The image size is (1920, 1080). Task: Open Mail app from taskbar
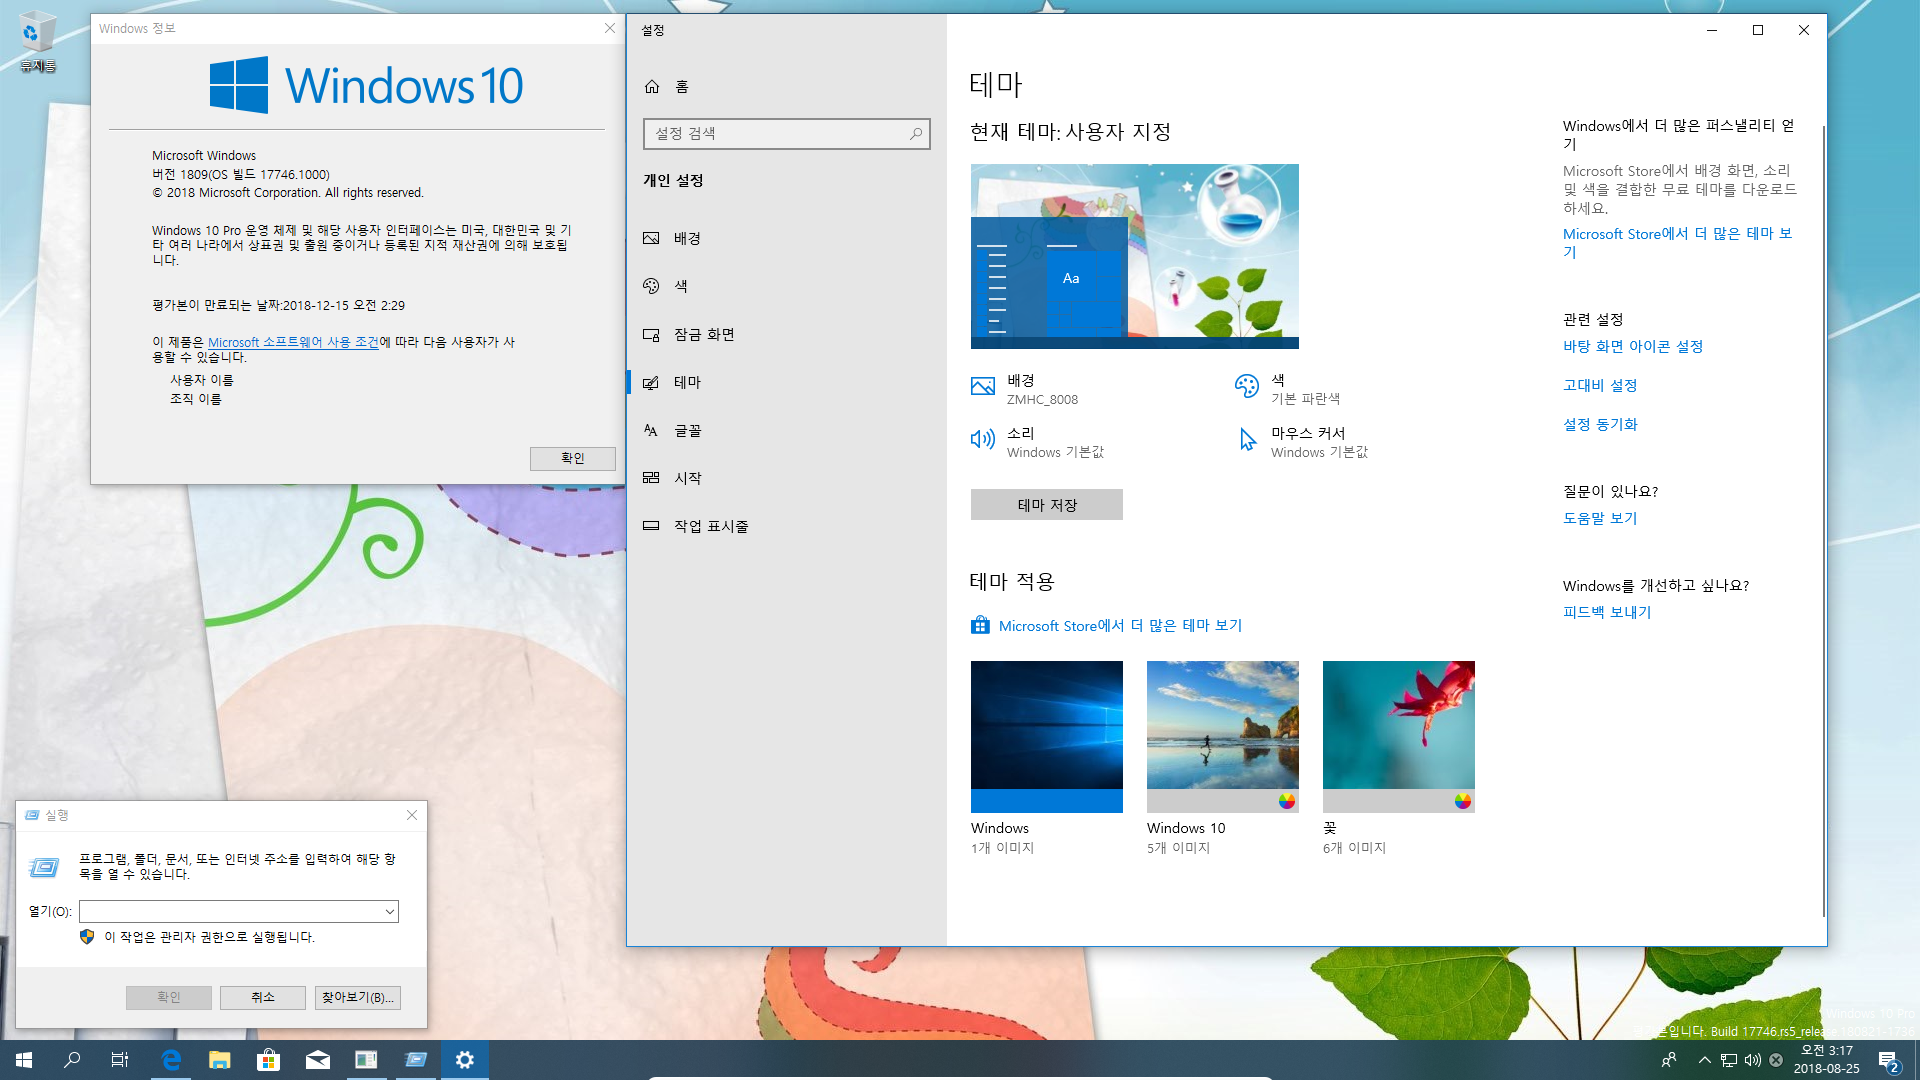pos(318,1060)
